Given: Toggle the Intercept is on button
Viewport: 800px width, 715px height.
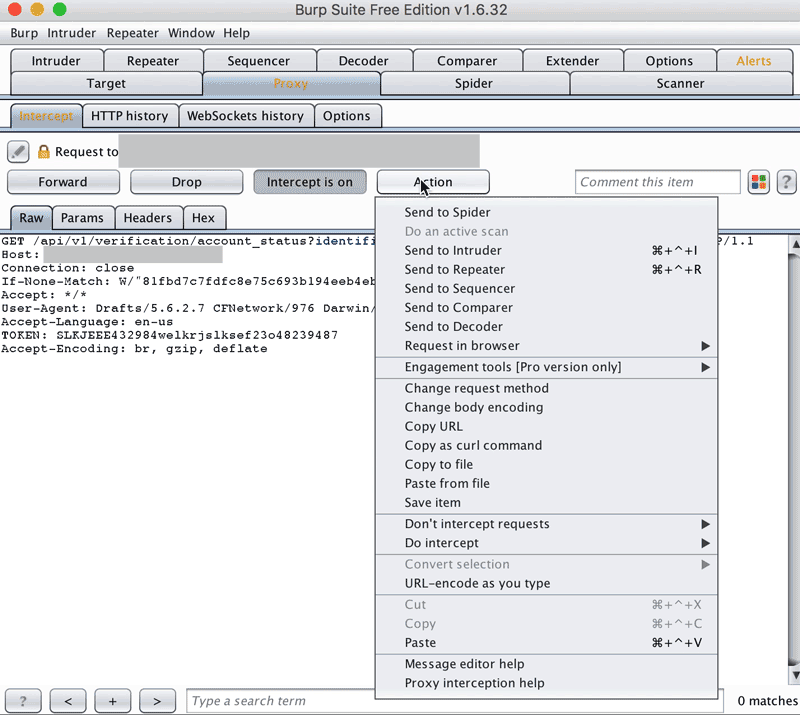Looking at the screenshot, I should click(x=310, y=182).
